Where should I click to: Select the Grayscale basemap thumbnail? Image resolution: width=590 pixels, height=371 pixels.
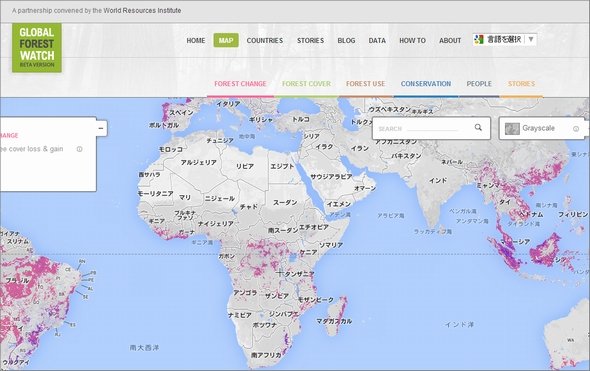point(512,129)
